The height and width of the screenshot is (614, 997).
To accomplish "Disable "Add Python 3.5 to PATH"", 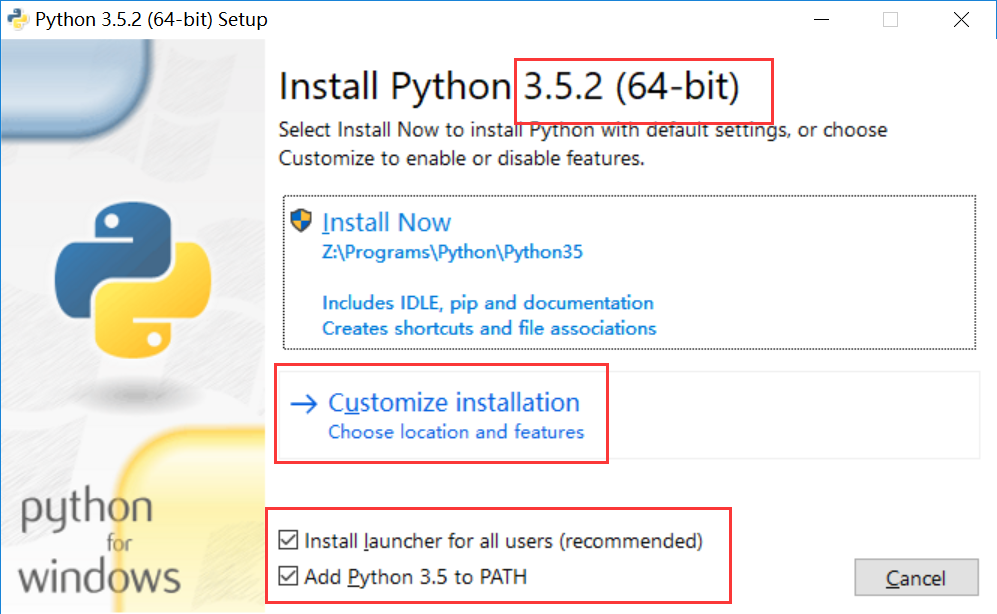I will (x=289, y=576).
